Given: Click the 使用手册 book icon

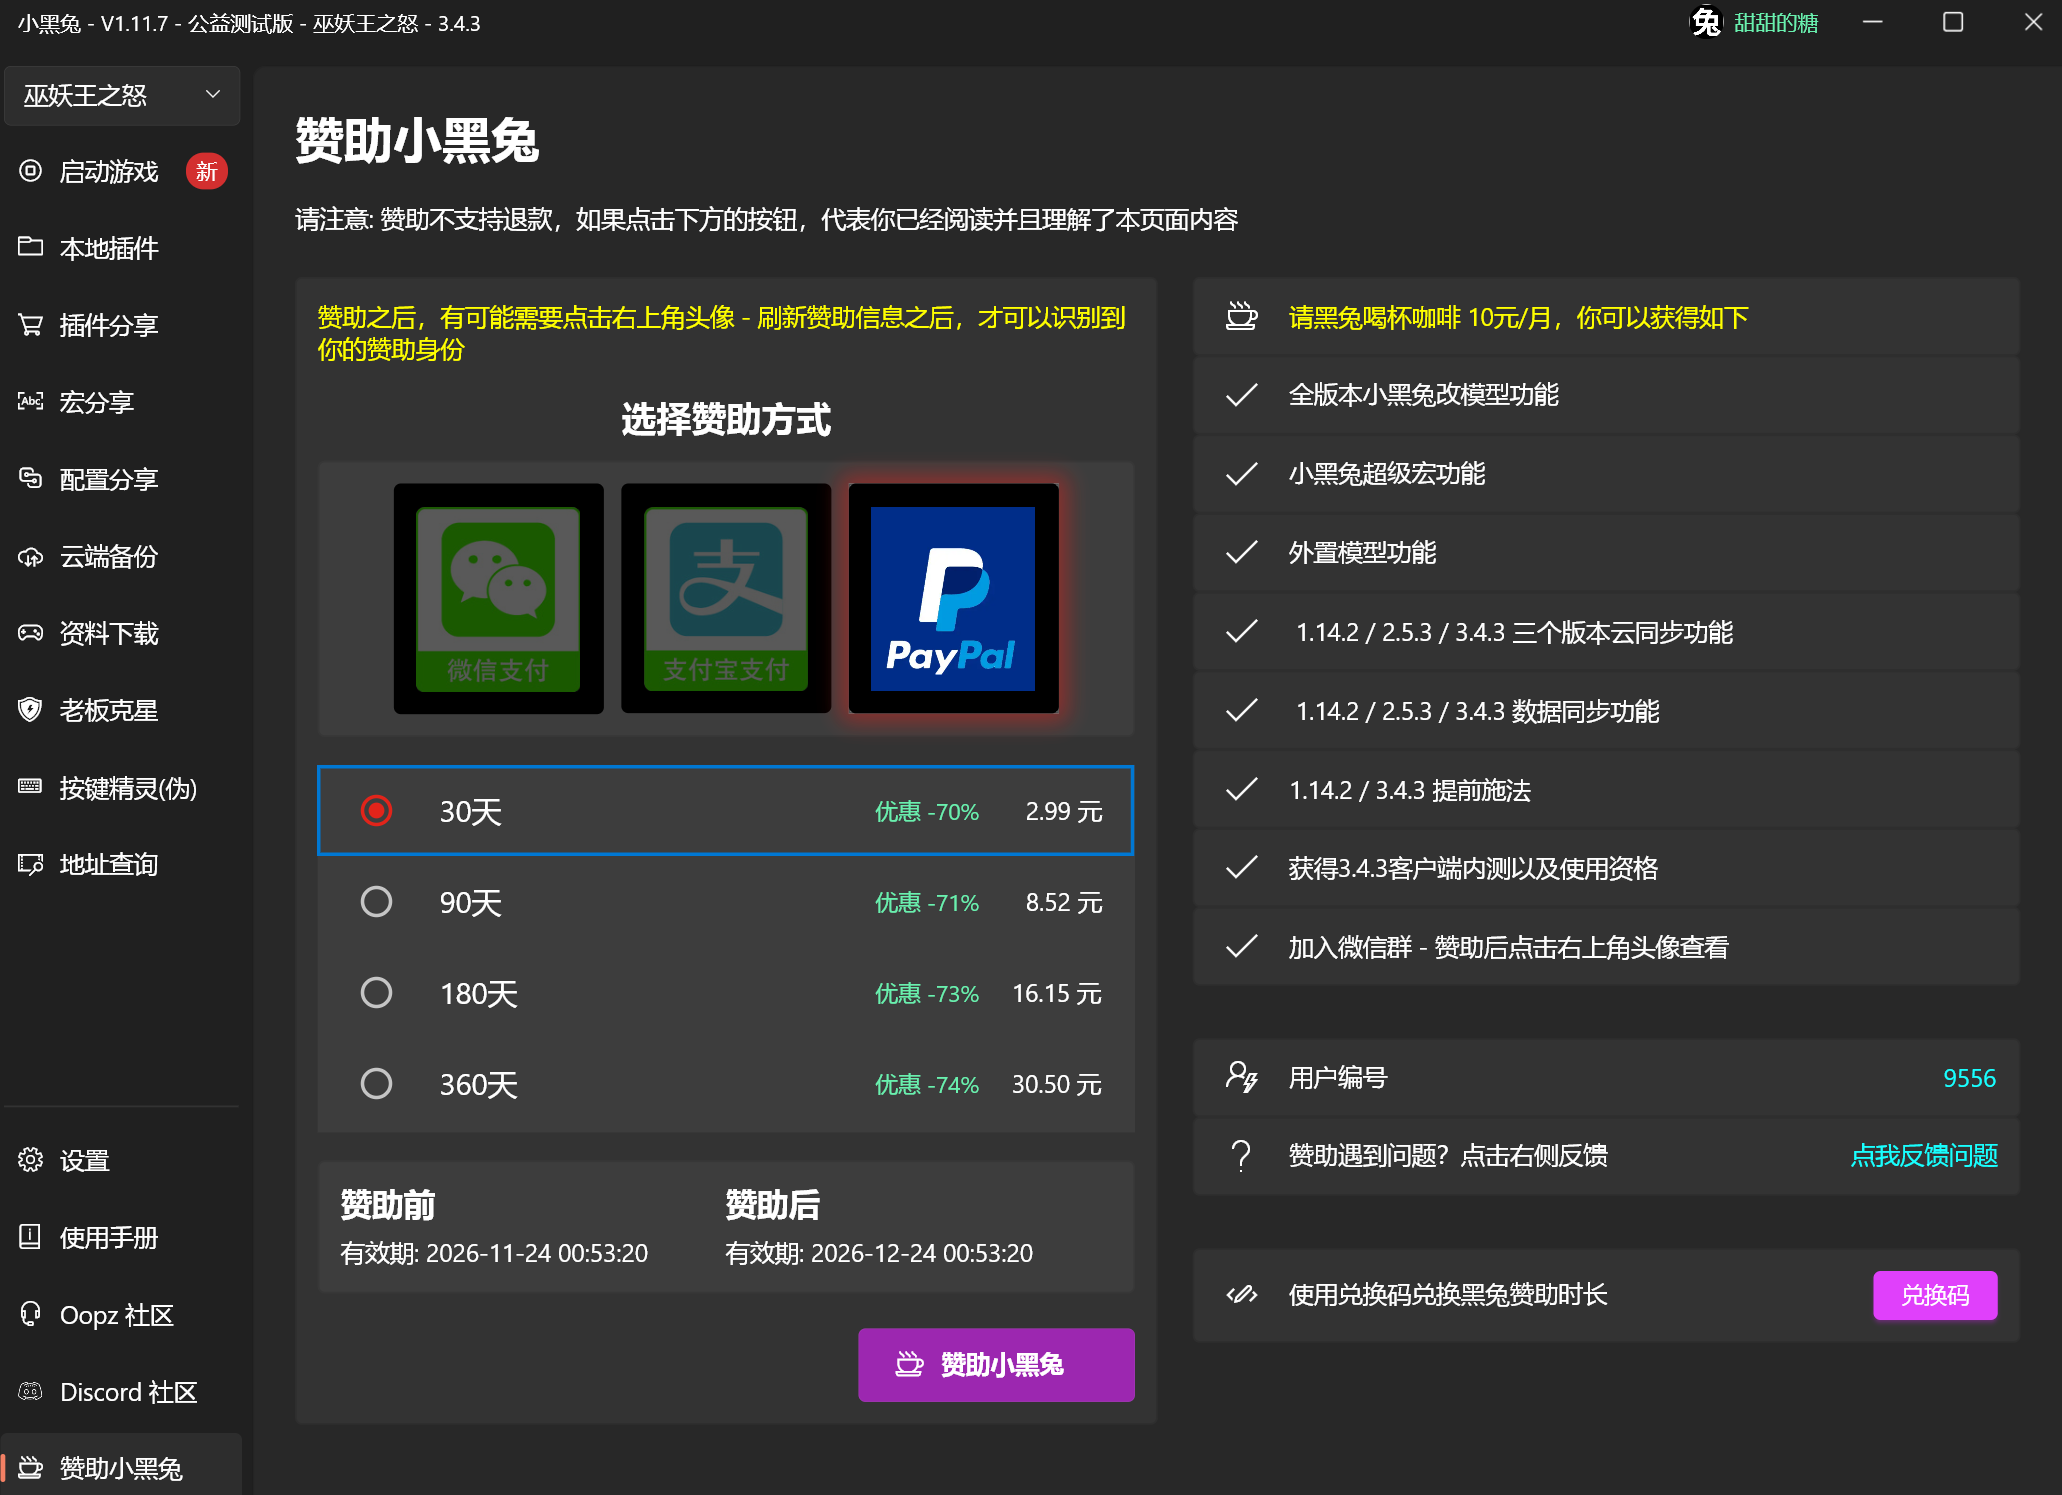Looking at the screenshot, I should [x=31, y=1237].
